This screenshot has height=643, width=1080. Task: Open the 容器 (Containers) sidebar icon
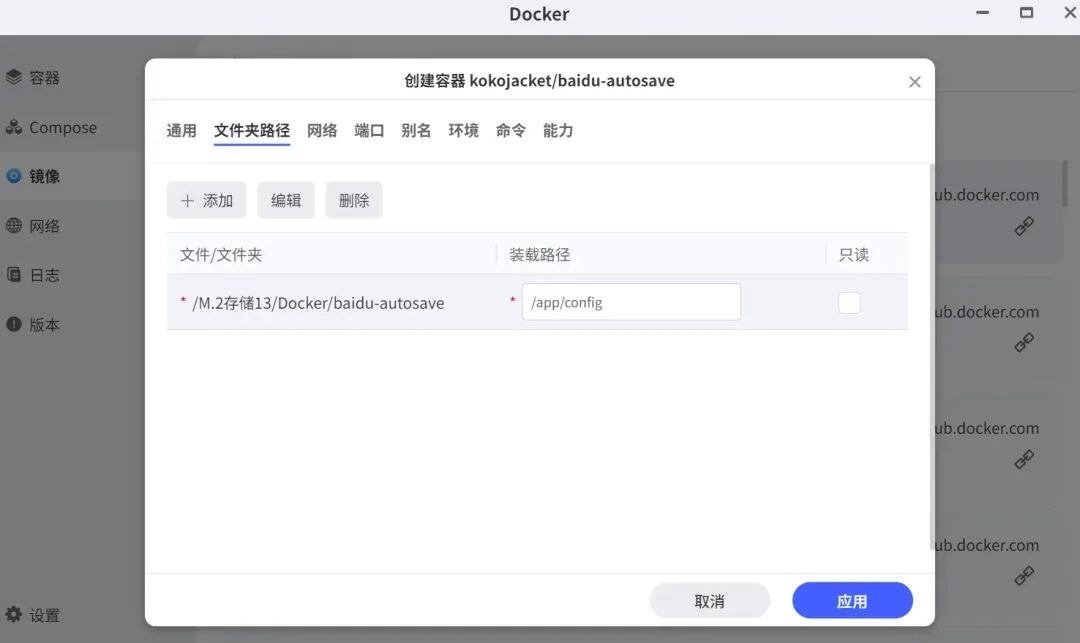[14, 77]
